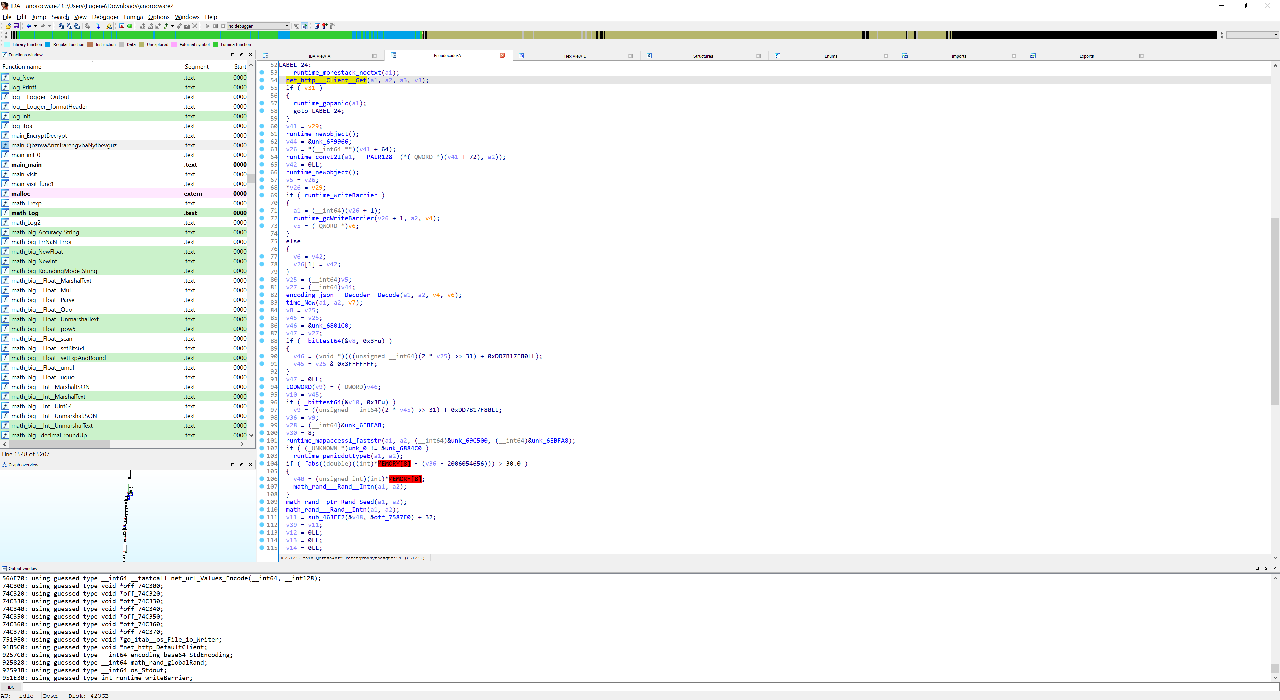The width and height of the screenshot is (1280, 700).
Task: Click the Save database toolbar icon
Action: tap(15, 26)
